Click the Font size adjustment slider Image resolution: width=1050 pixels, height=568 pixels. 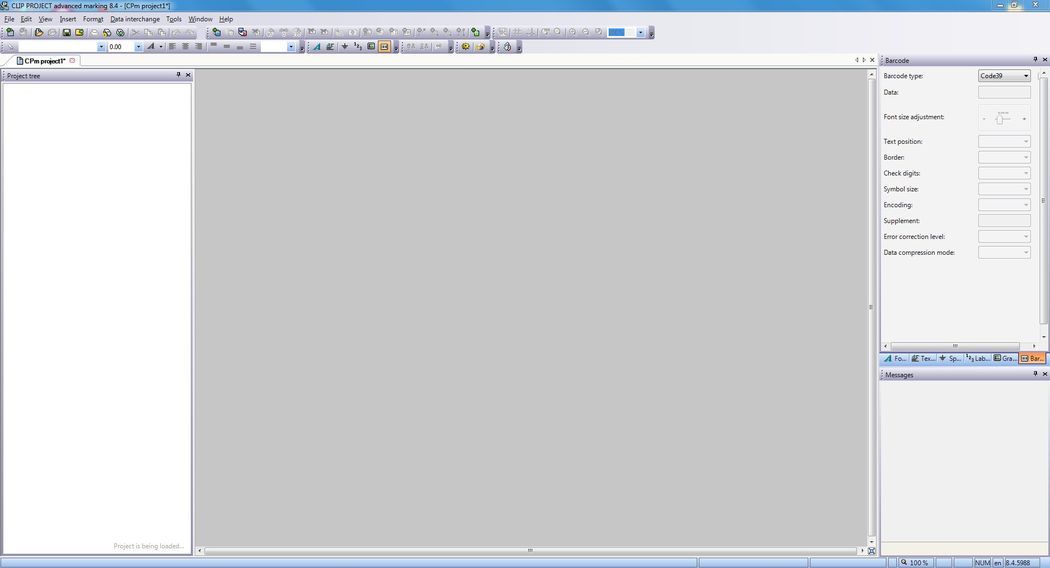(1004, 118)
